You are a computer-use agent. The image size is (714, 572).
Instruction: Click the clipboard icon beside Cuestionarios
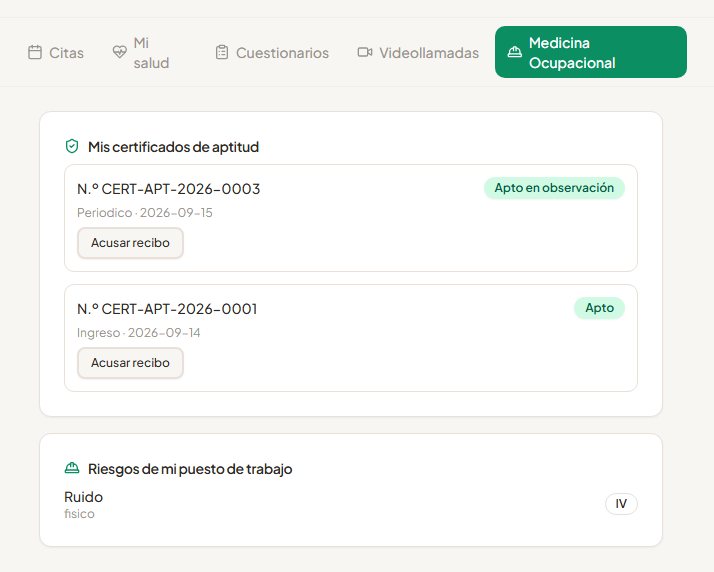(222, 52)
